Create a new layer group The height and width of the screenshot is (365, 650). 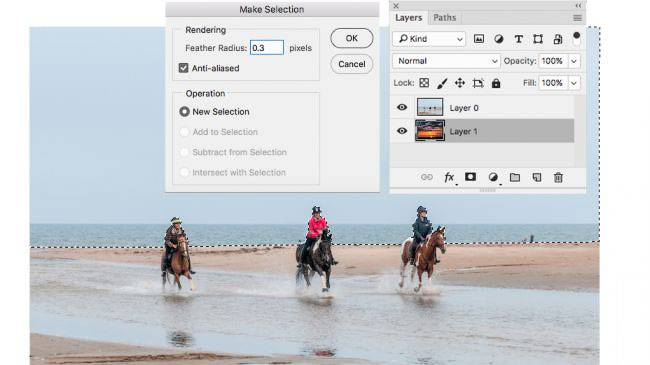[x=515, y=178]
